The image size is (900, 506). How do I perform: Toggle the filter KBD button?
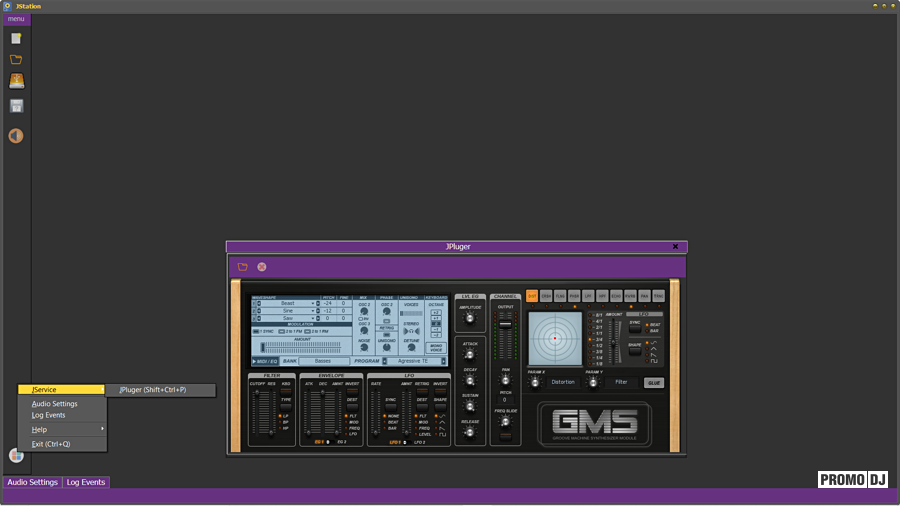[x=286, y=391]
